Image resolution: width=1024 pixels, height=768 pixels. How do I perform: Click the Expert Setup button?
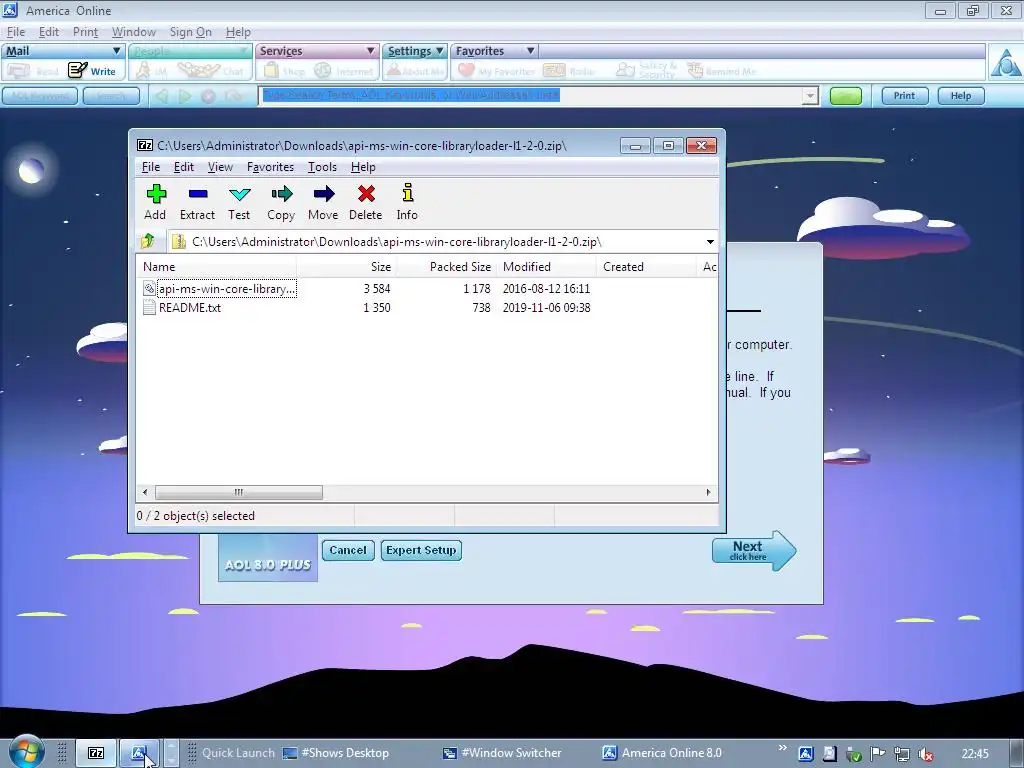[x=421, y=551]
